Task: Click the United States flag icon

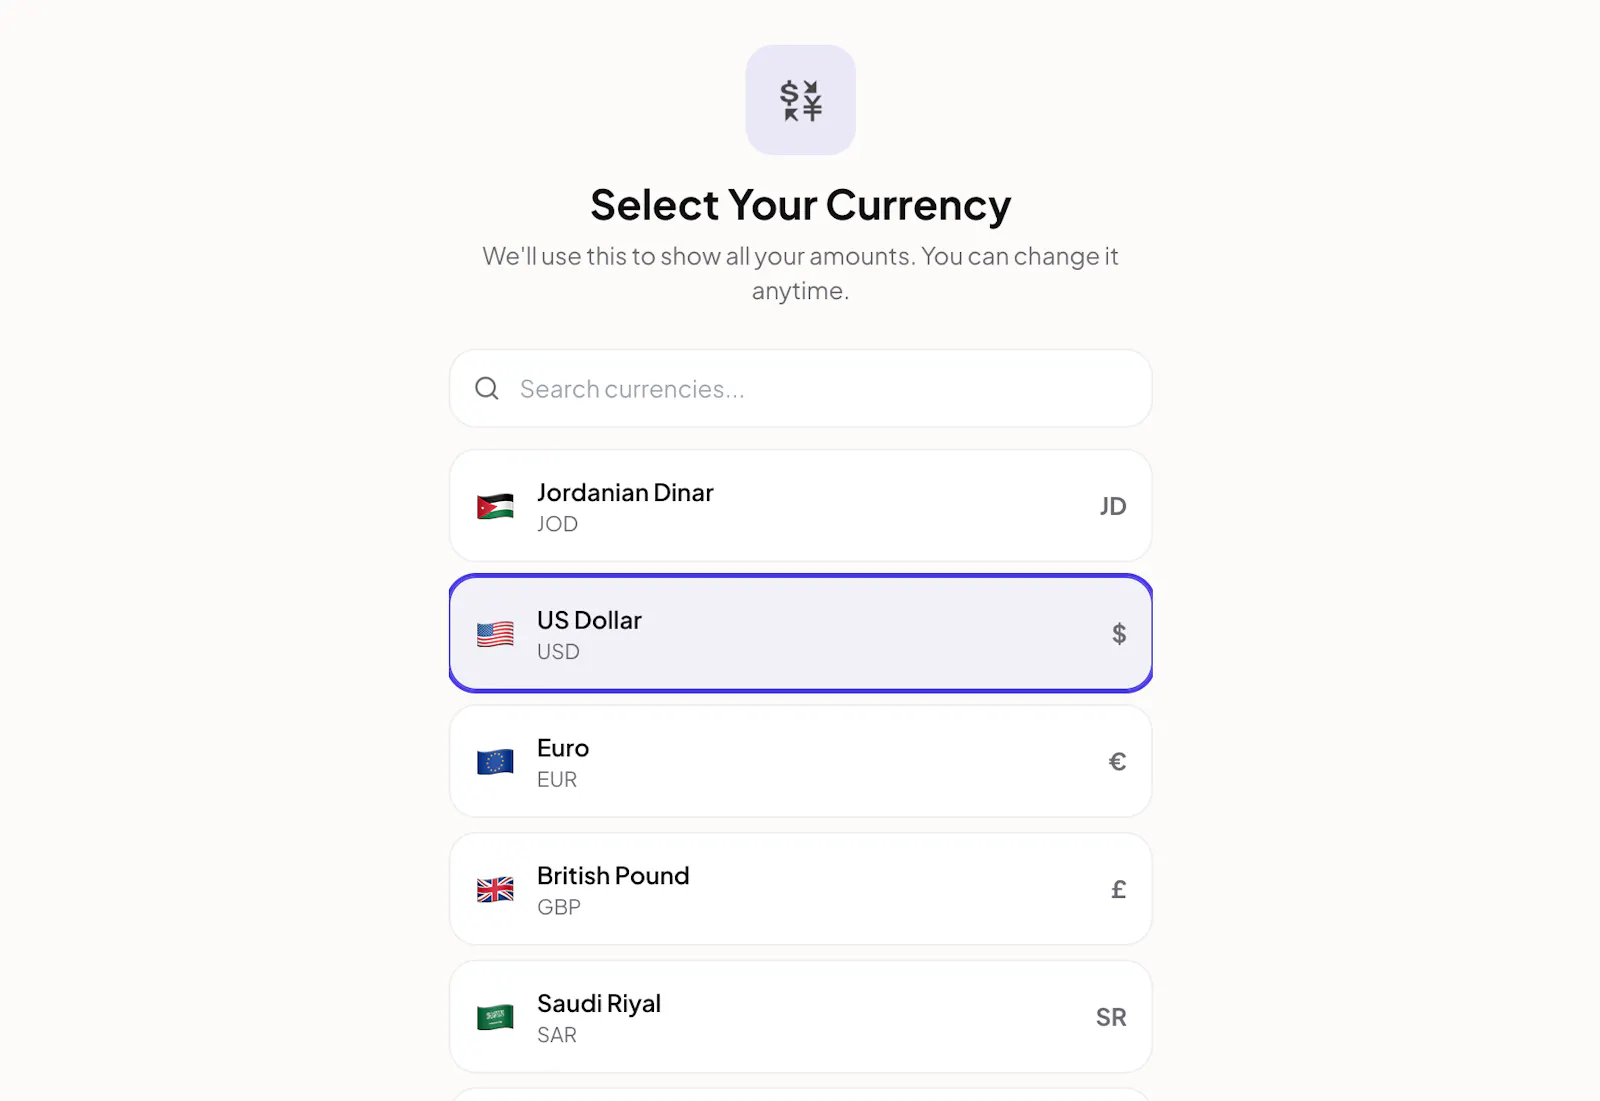Action: click(495, 634)
